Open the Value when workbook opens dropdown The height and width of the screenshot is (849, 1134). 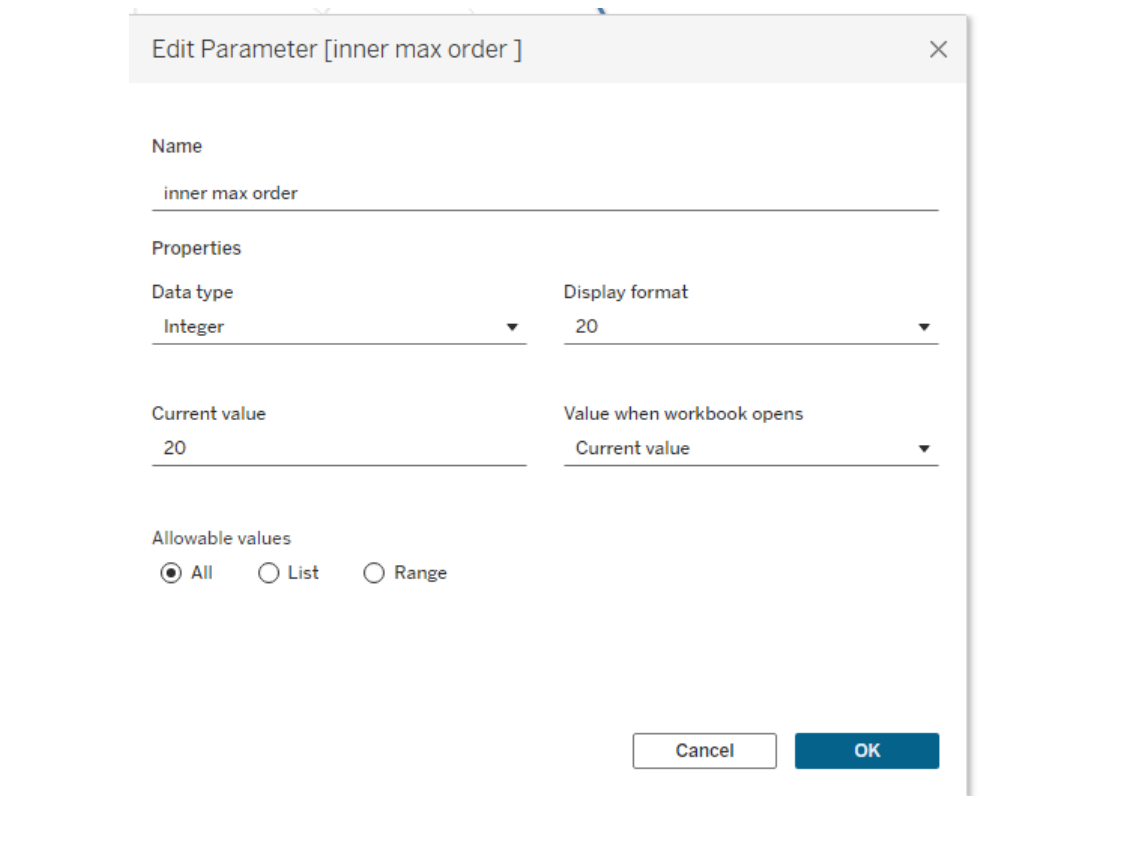pyautogui.click(x=750, y=448)
